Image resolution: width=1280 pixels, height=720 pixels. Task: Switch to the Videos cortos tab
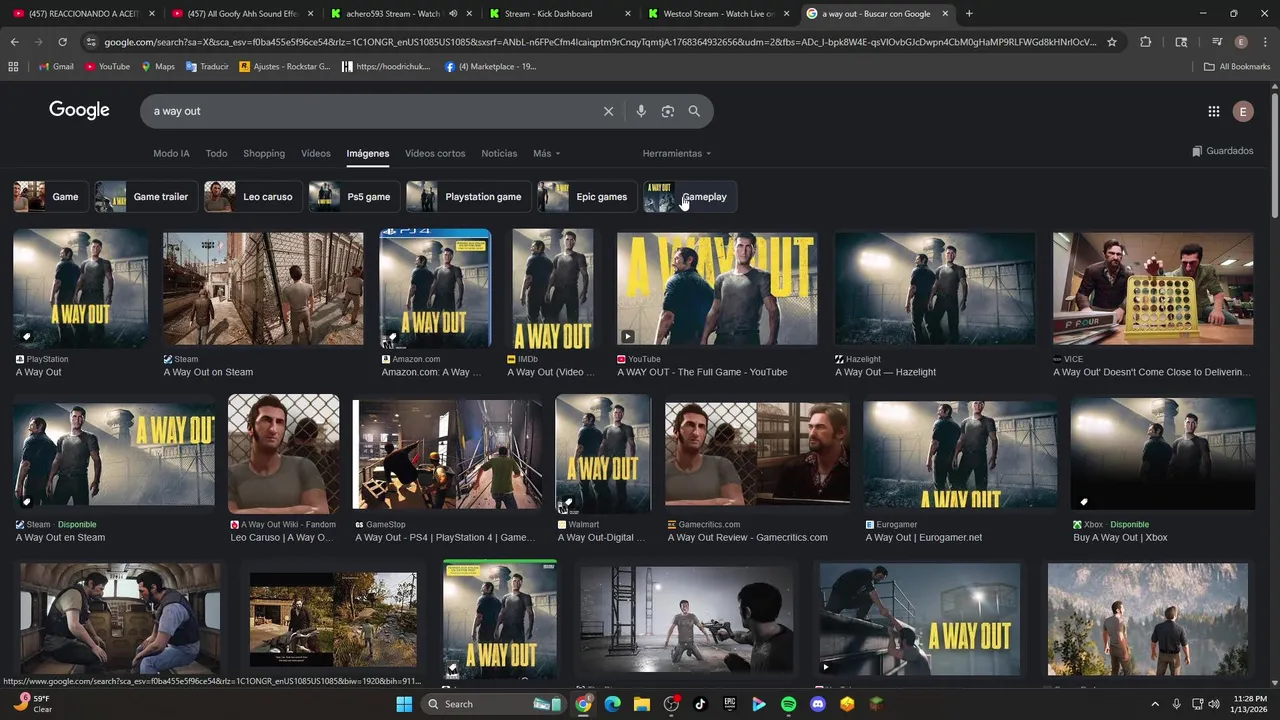tap(435, 153)
